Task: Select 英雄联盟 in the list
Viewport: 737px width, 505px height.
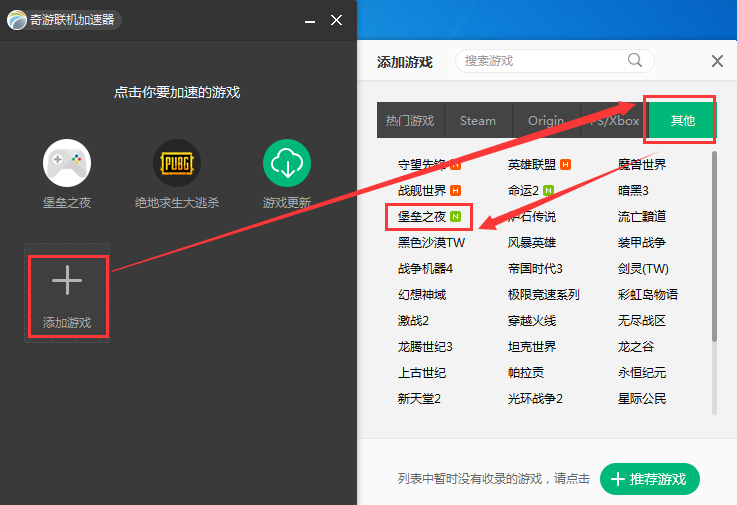Action: coord(532,165)
